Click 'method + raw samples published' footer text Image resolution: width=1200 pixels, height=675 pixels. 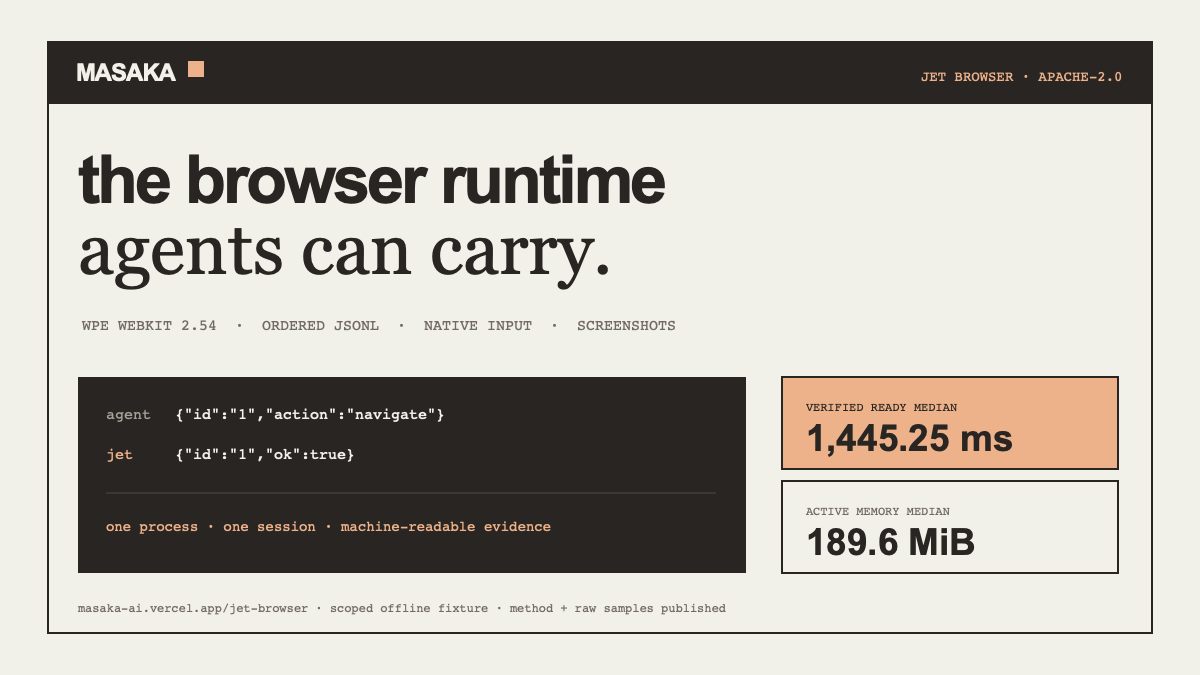(618, 608)
